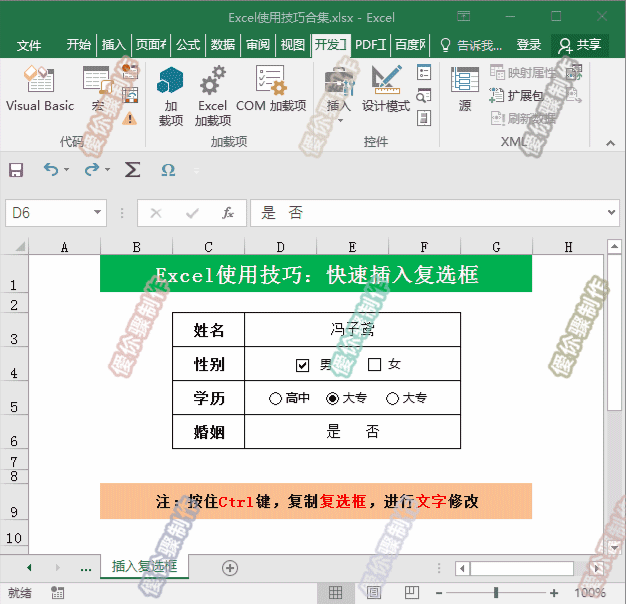Click the XML Import icon
This screenshot has width=626, height=604.
574,72
